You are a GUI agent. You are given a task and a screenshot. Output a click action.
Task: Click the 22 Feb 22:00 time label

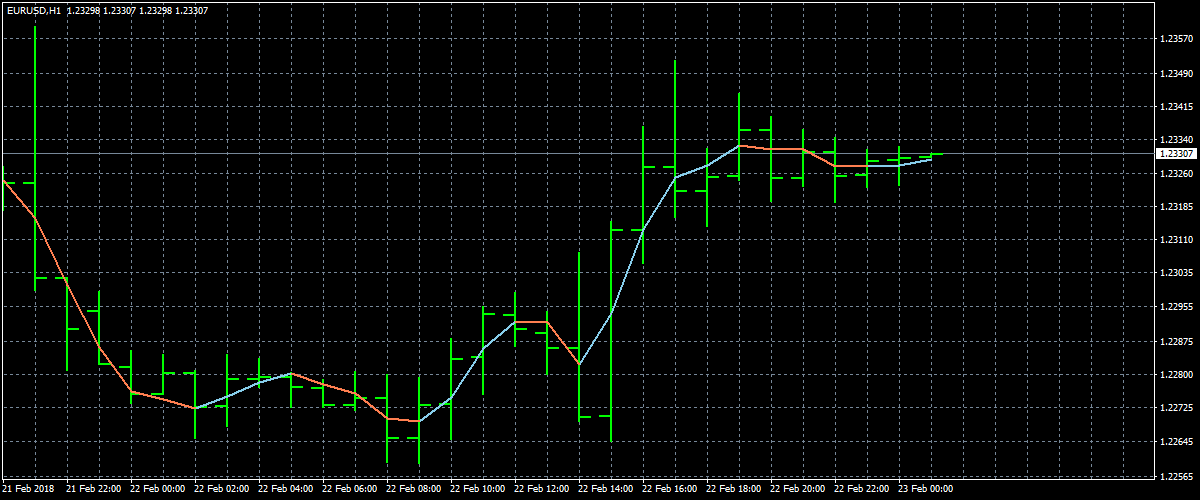point(861,490)
